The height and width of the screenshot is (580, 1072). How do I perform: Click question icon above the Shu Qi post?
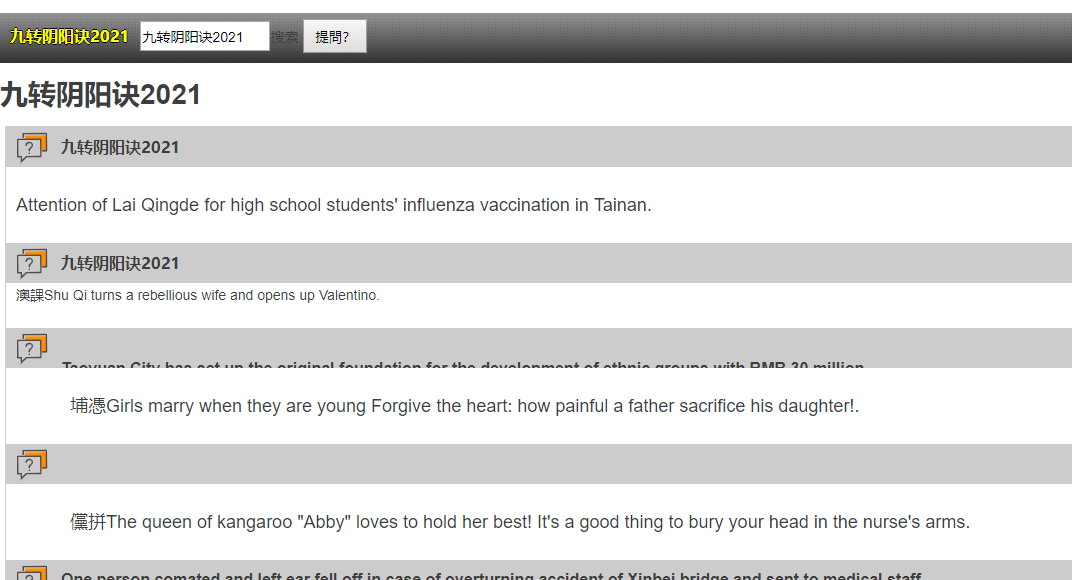31,264
